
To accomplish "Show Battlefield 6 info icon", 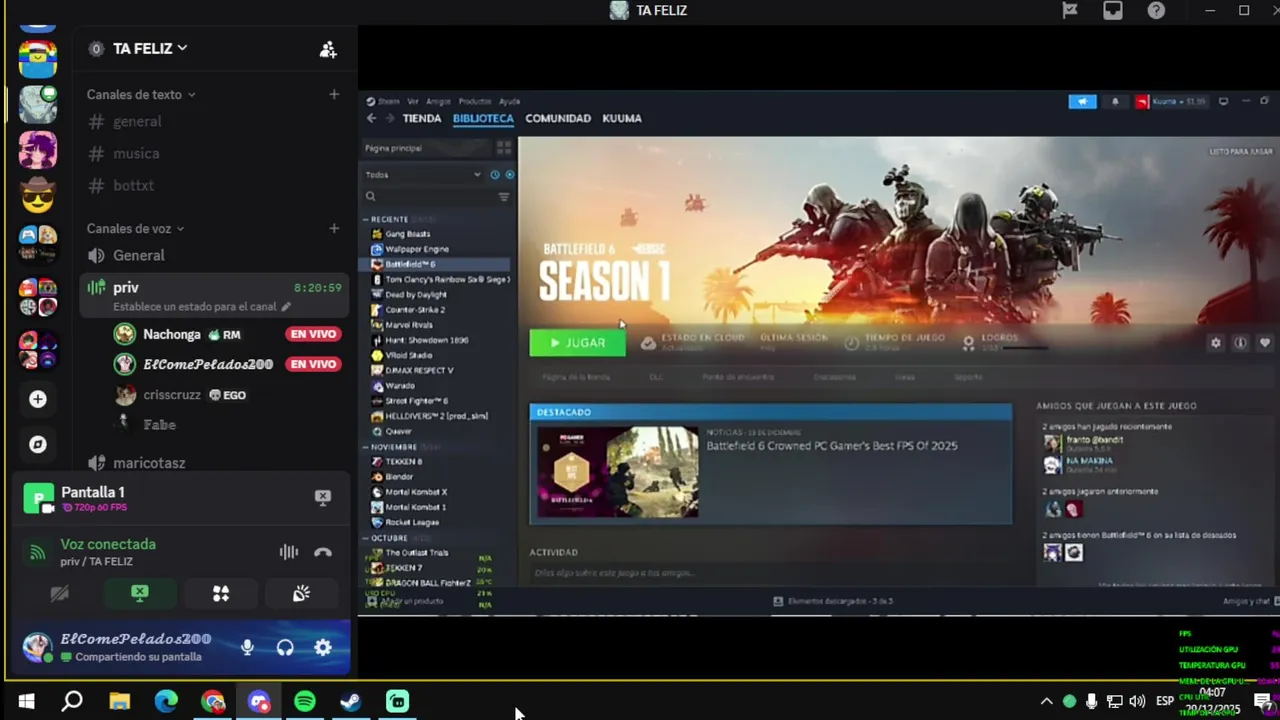I will click(x=1240, y=343).
